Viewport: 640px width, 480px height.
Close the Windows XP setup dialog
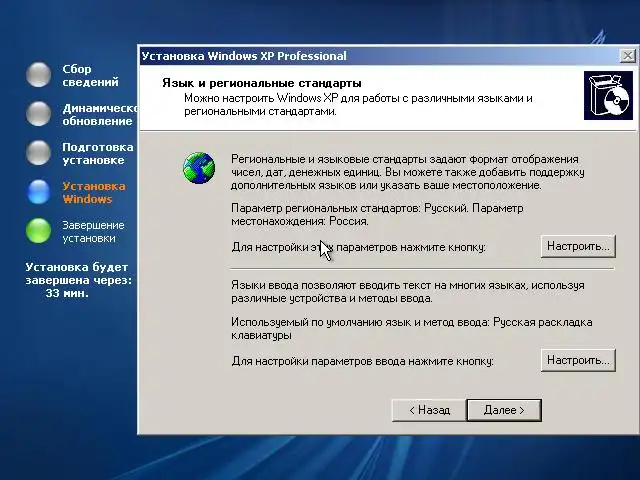click(x=627, y=56)
